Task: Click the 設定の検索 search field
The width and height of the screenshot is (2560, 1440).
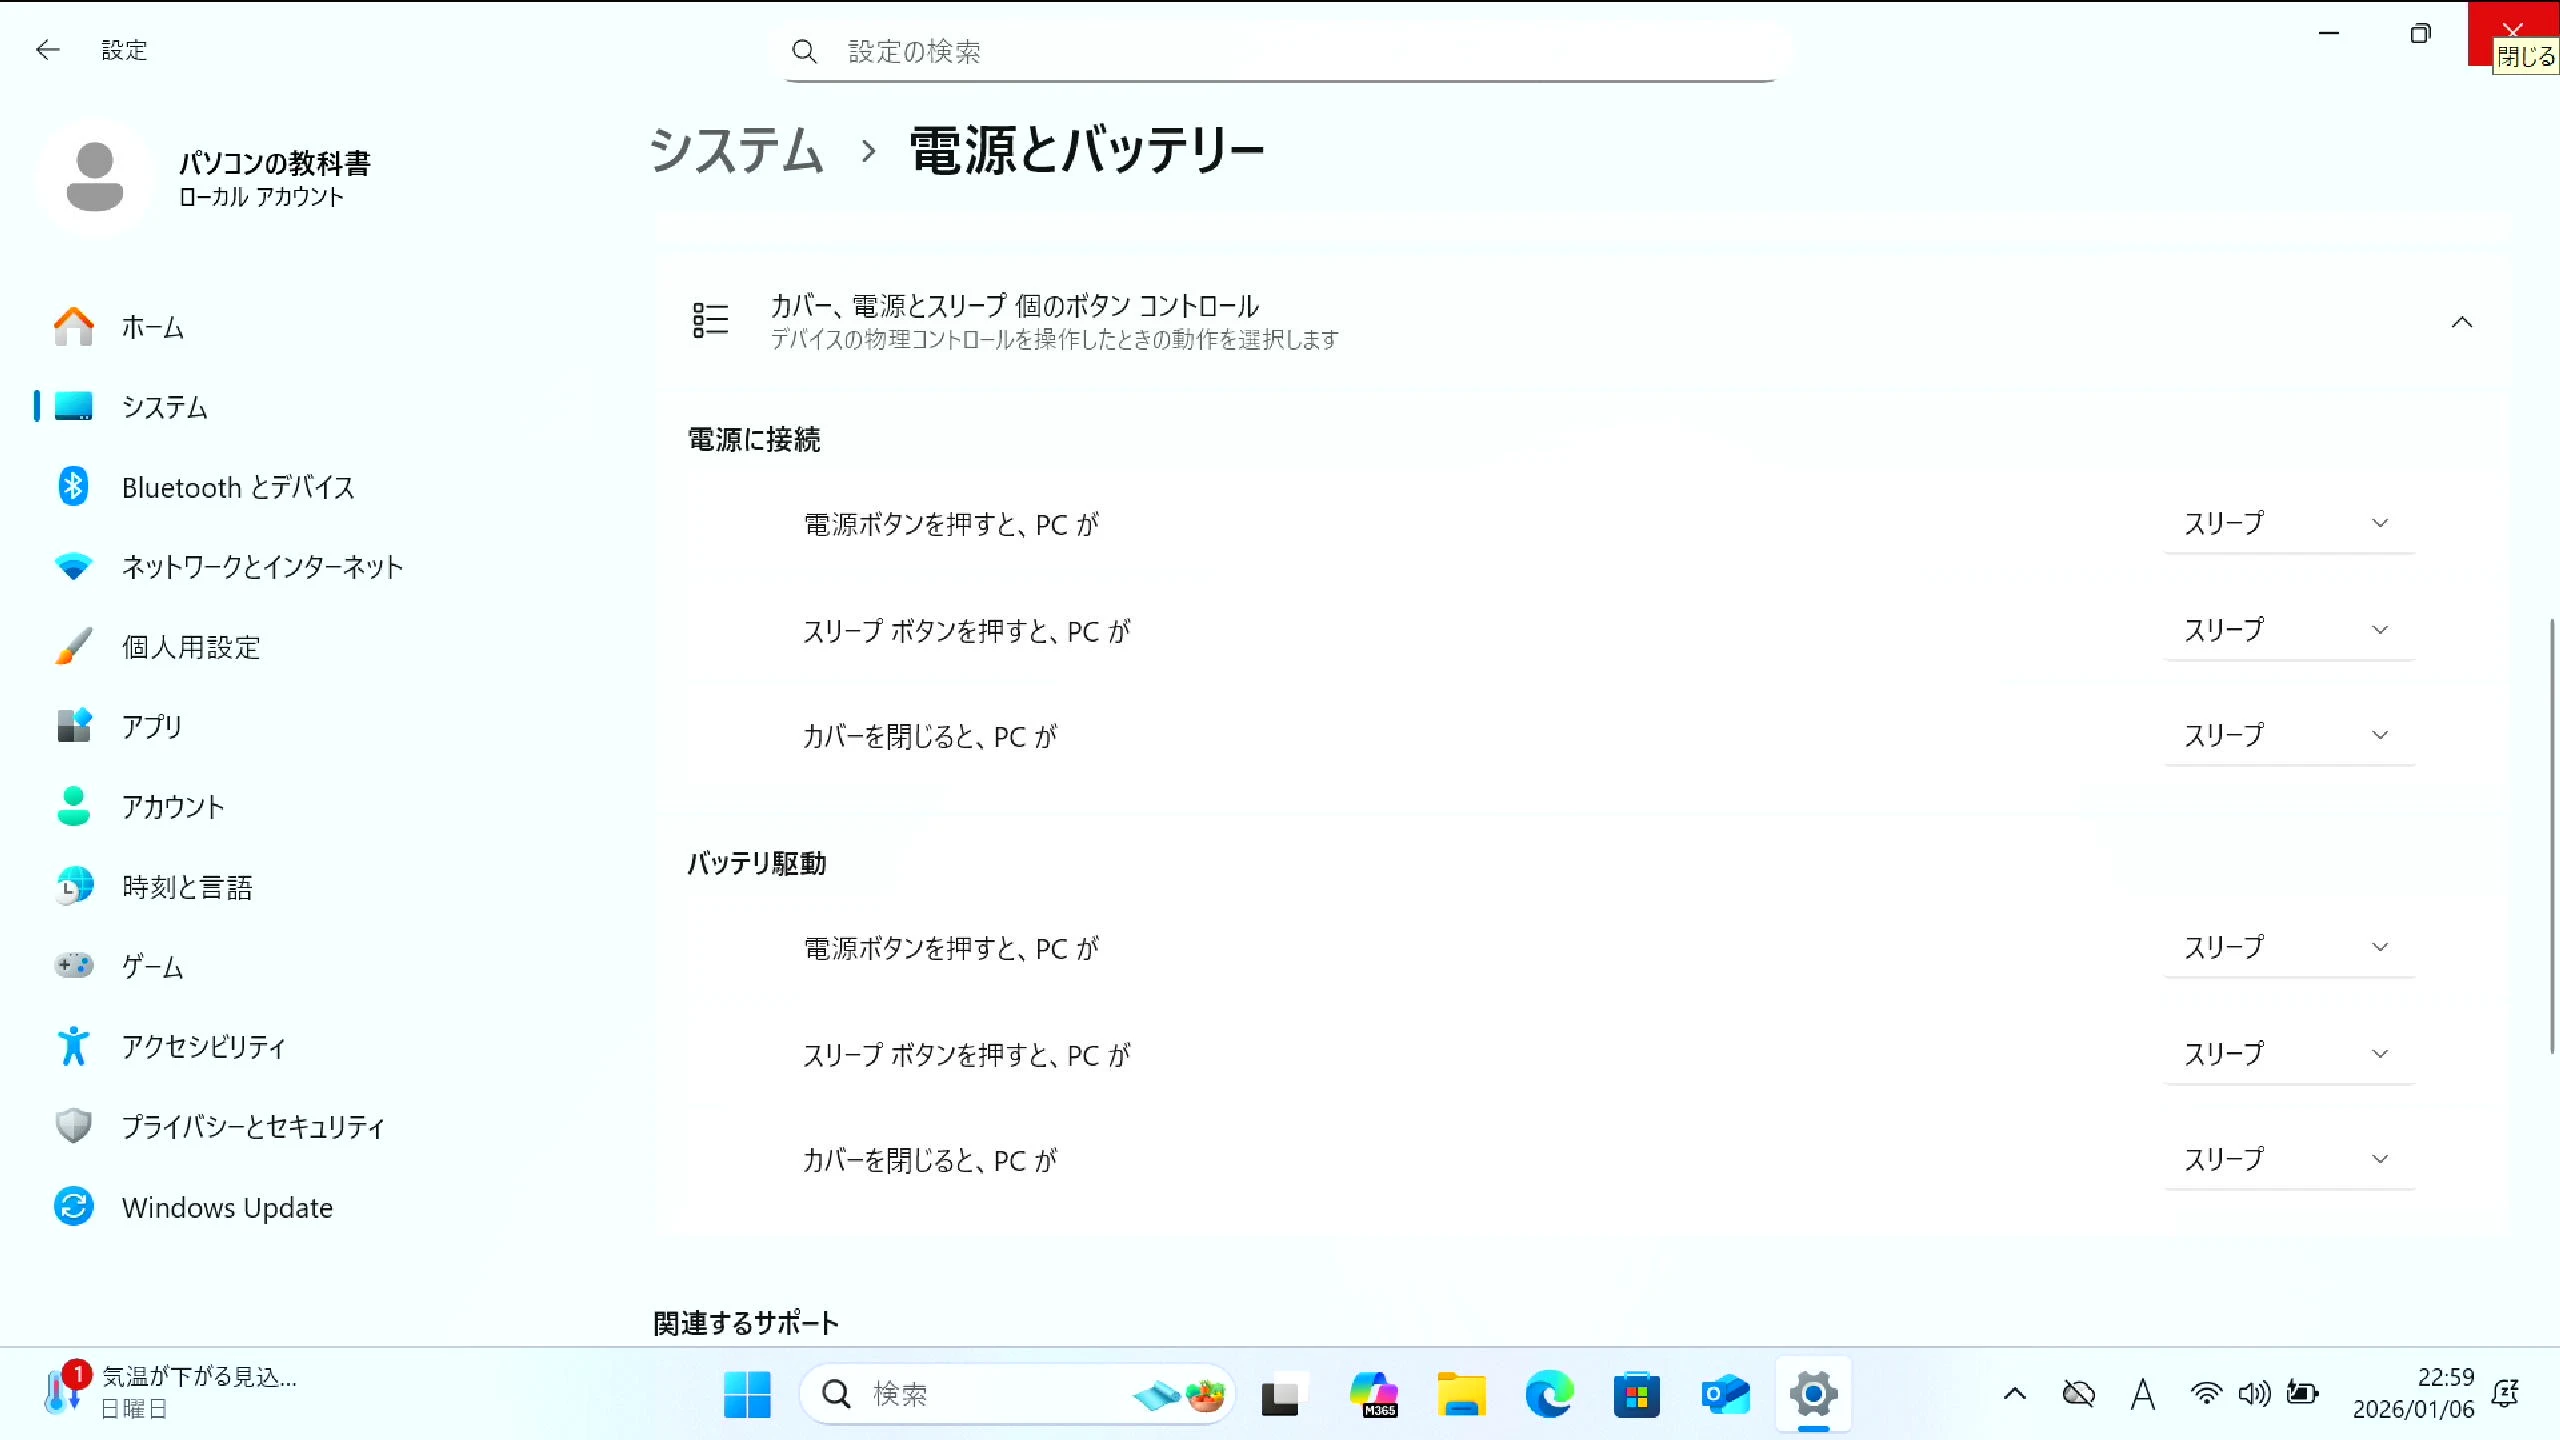Action: pos(1280,51)
